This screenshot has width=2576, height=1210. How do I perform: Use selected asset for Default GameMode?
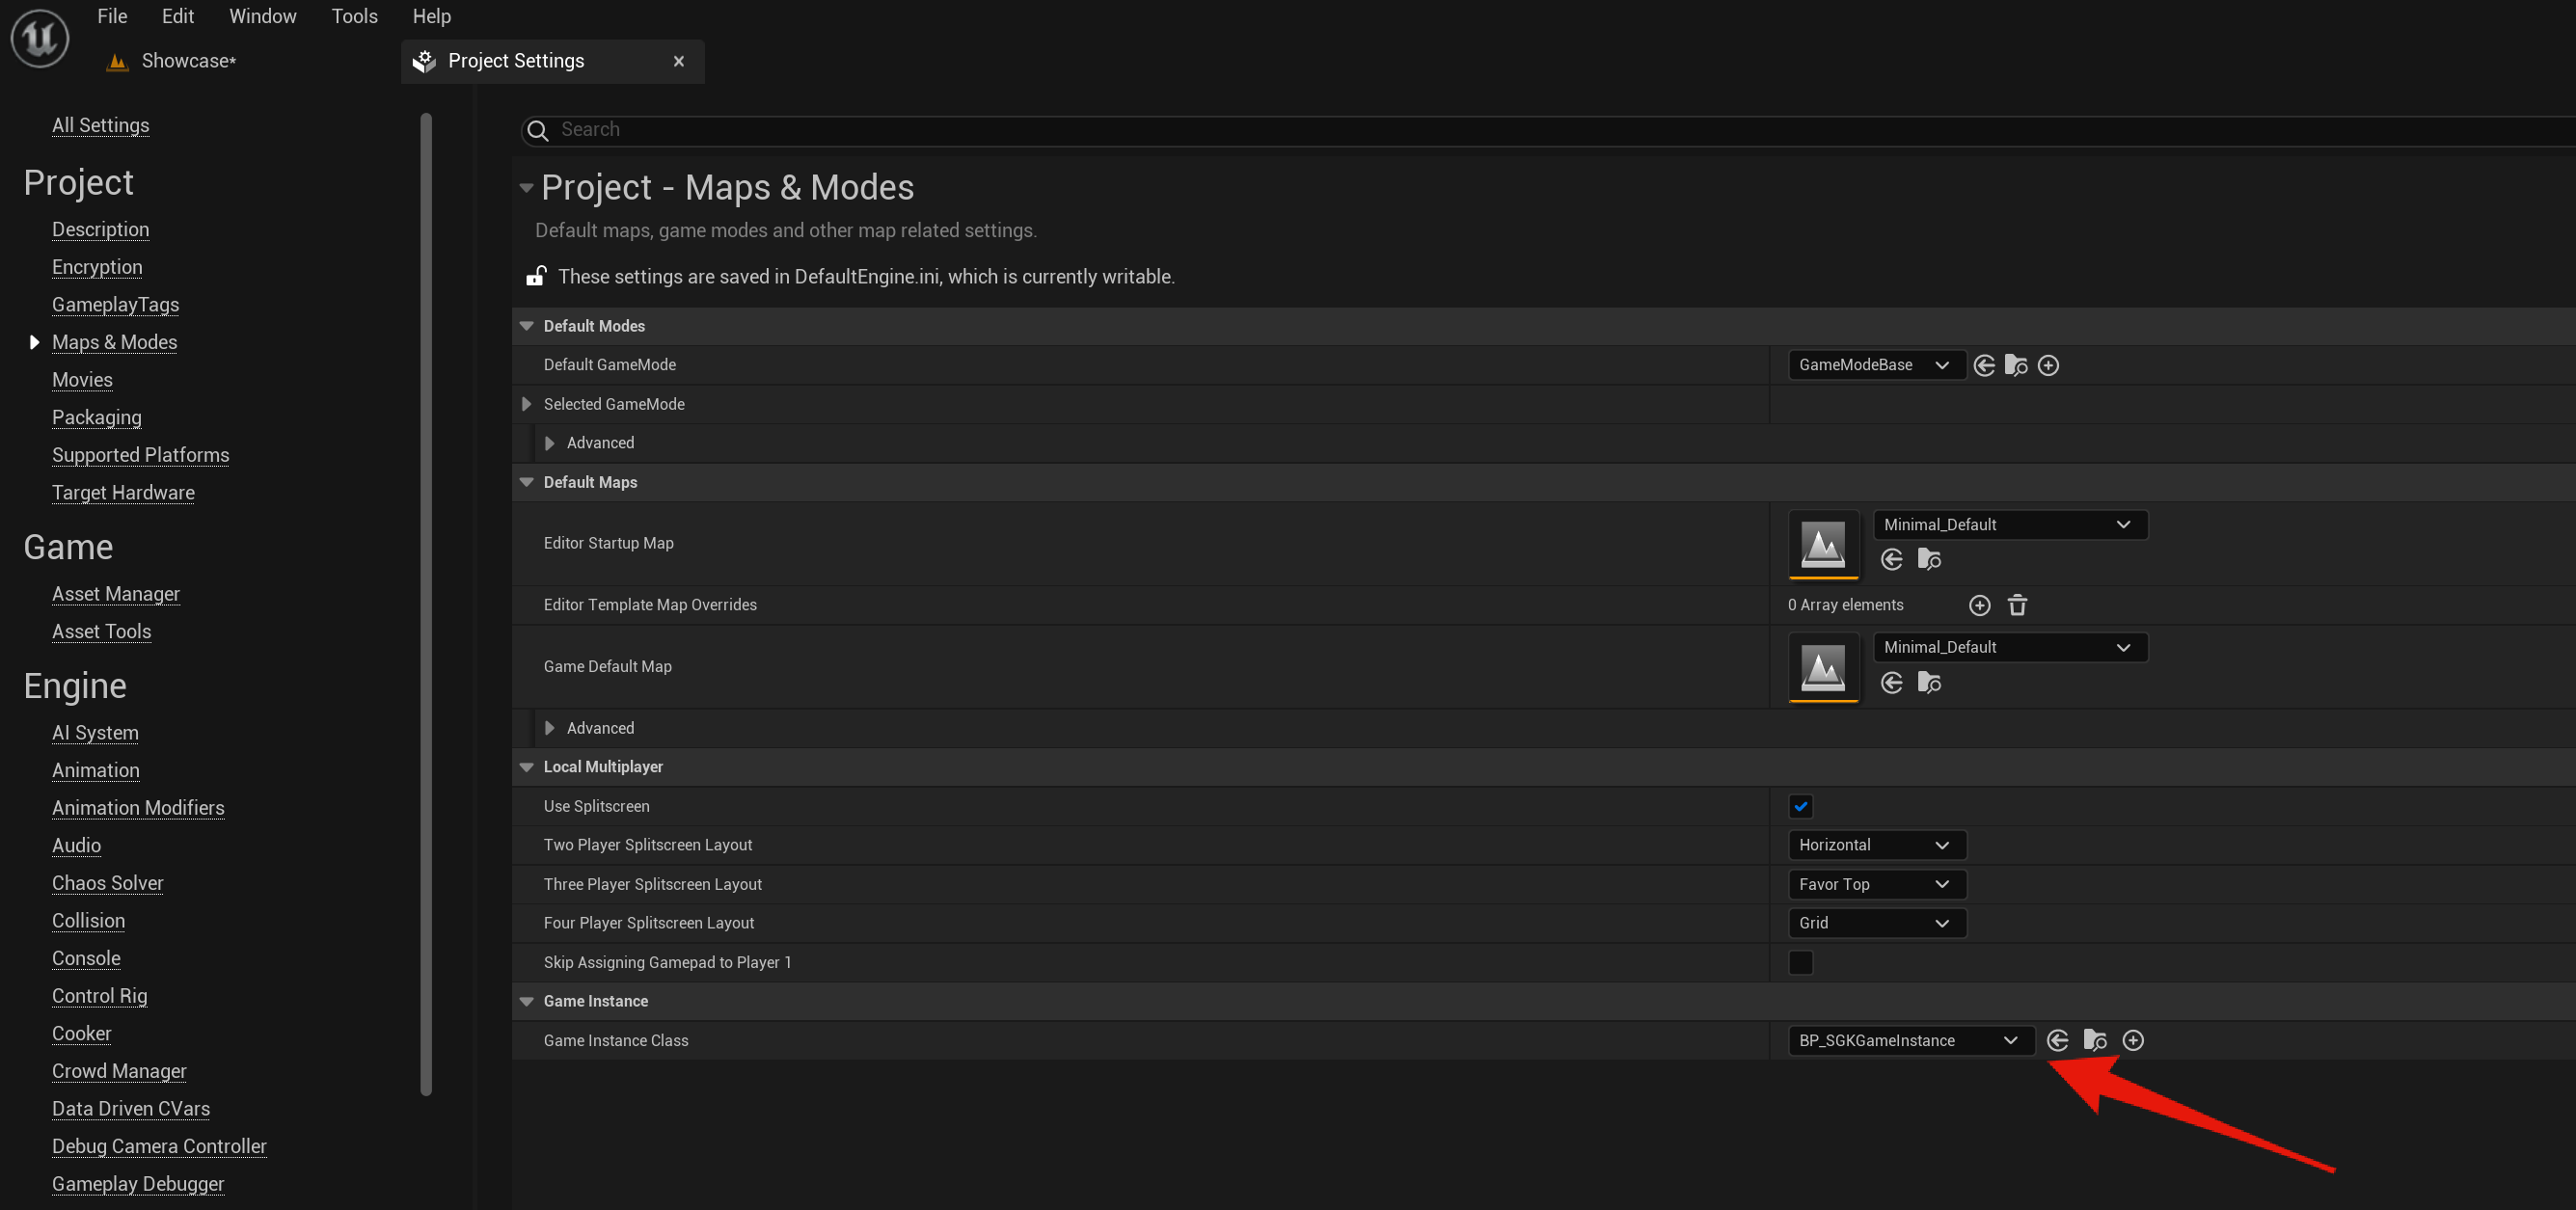click(x=1984, y=365)
